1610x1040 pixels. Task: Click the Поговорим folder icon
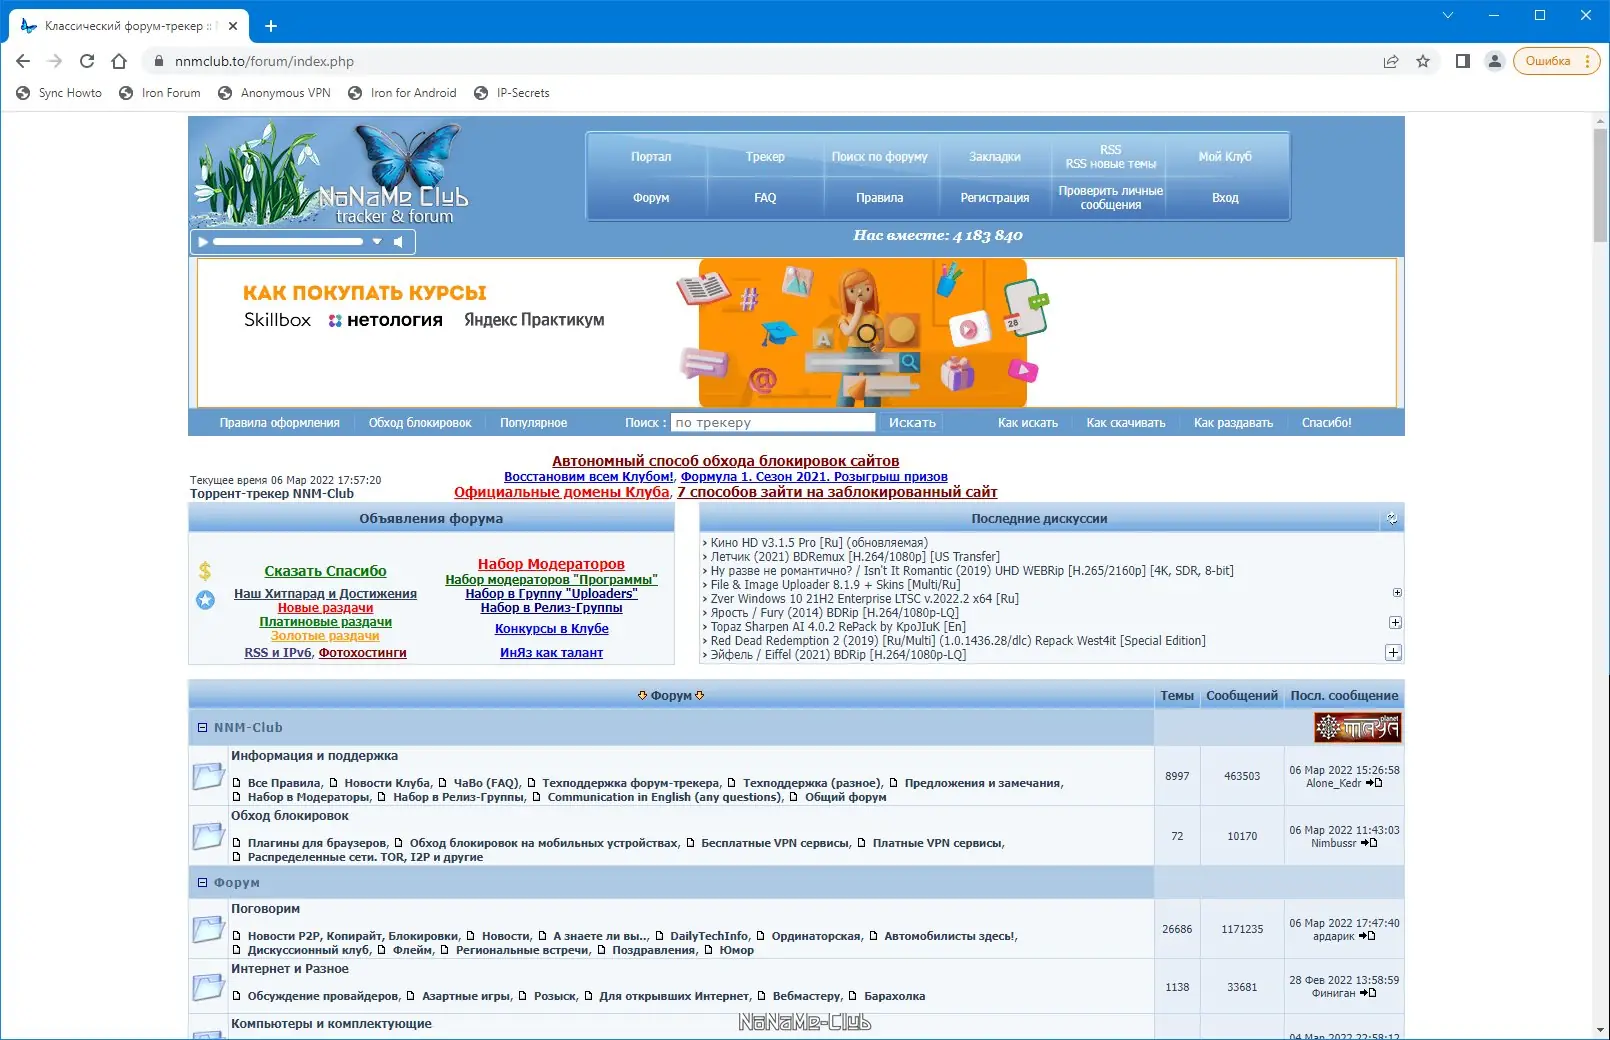(208, 929)
